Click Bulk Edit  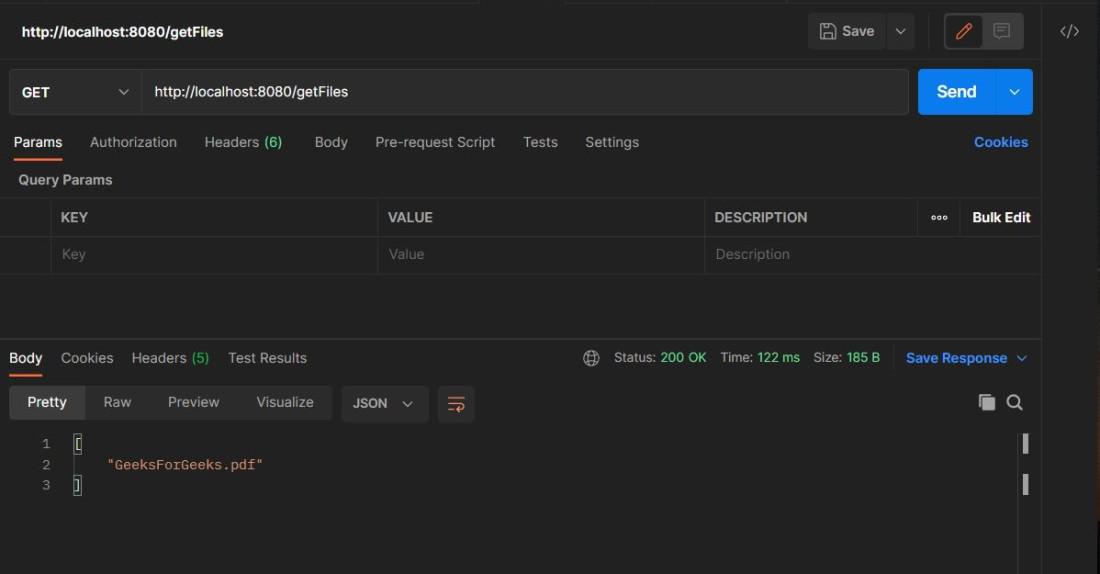click(1001, 218)
